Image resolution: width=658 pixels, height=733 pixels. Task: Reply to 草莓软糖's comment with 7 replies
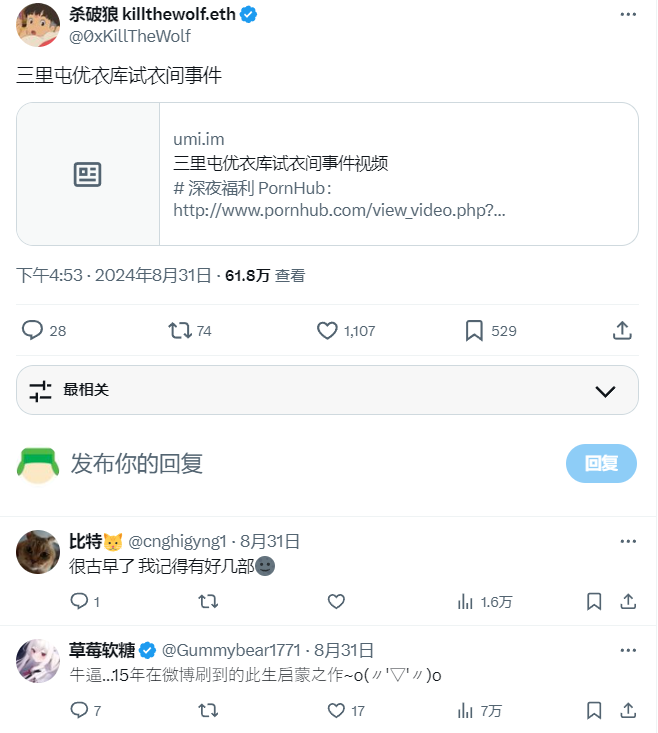(x=80, y=710)
